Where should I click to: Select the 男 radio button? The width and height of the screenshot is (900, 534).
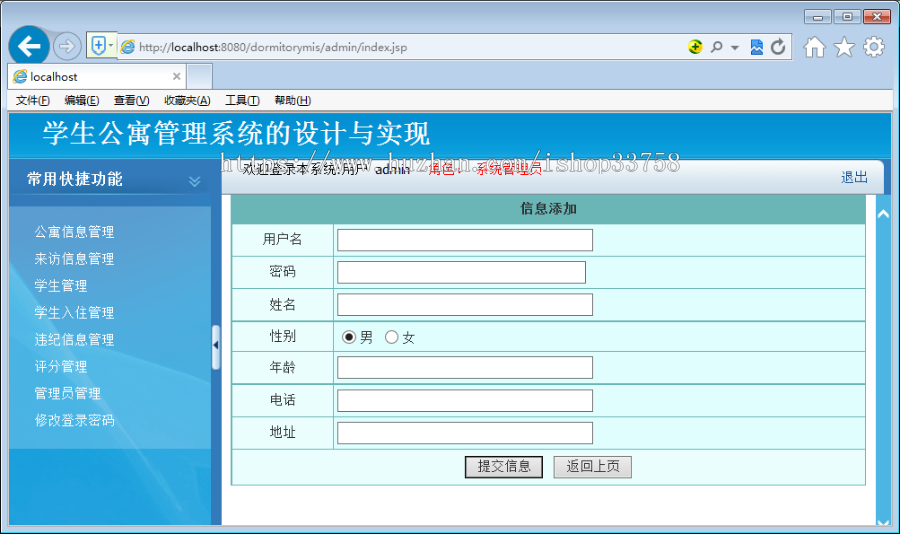(348, 337)
